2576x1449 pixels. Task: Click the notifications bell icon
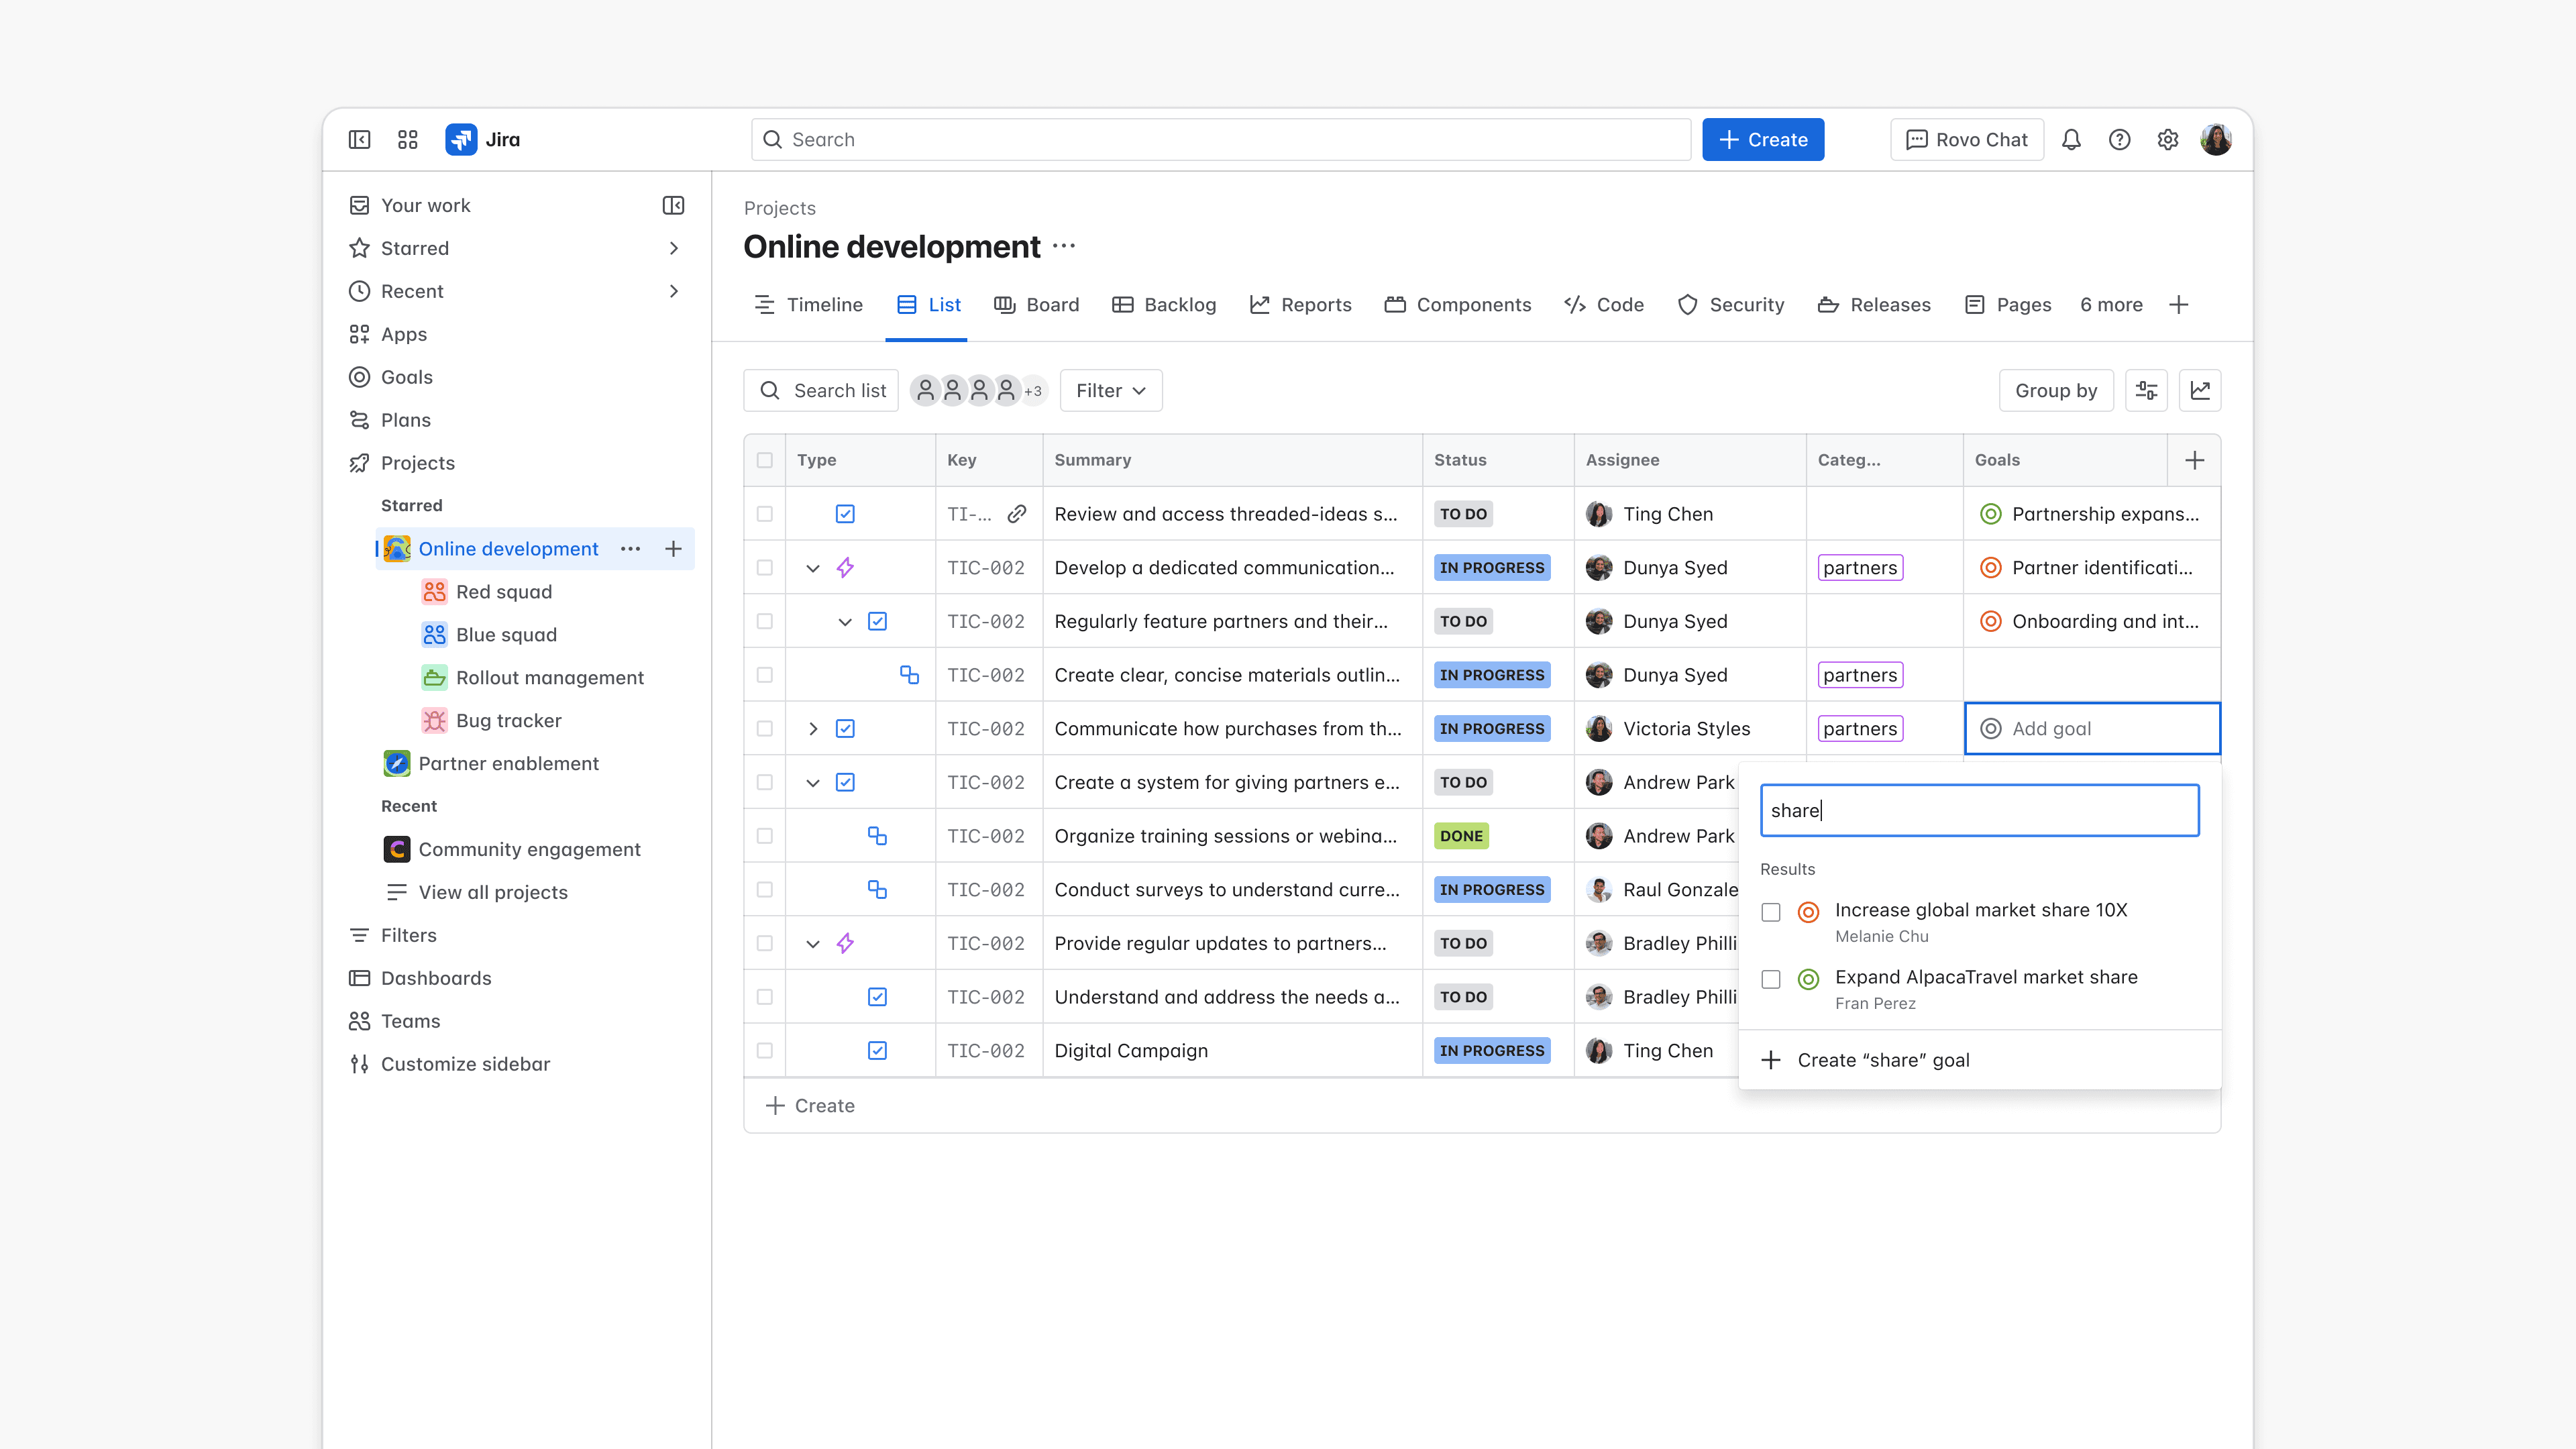[2071, 140]
